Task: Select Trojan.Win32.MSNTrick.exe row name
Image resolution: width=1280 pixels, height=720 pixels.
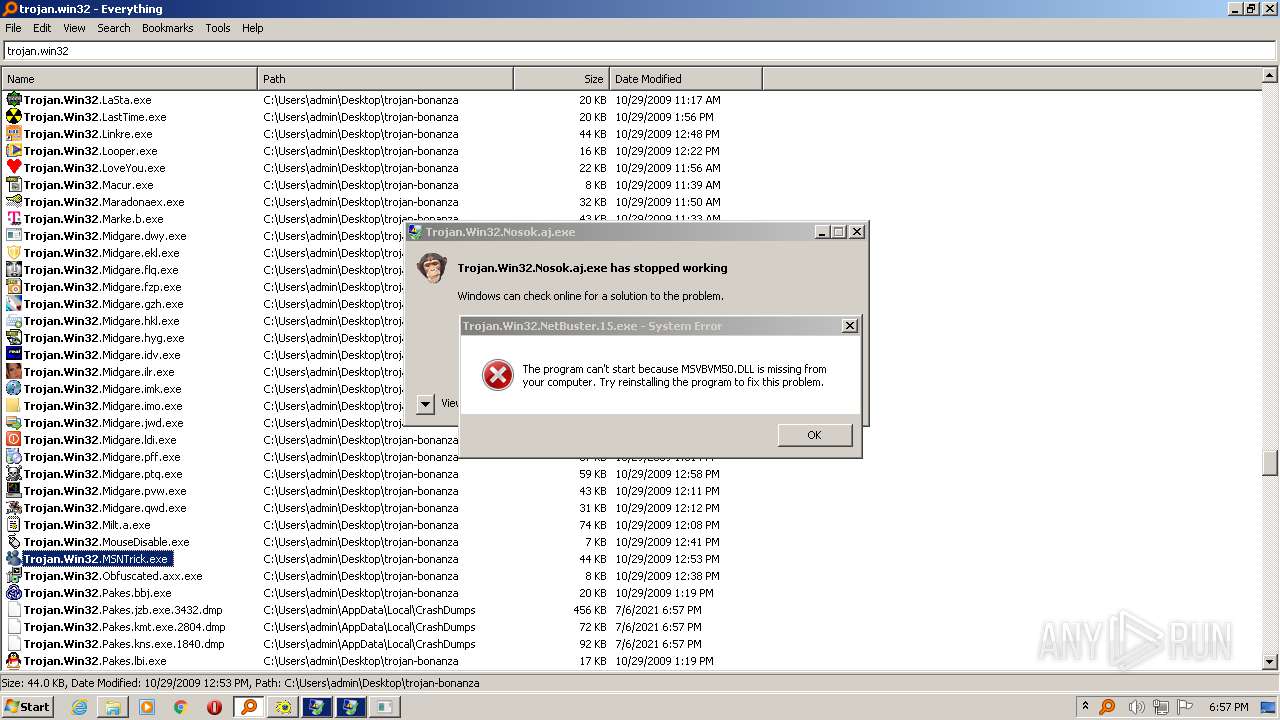Action: tap(96, 559)
